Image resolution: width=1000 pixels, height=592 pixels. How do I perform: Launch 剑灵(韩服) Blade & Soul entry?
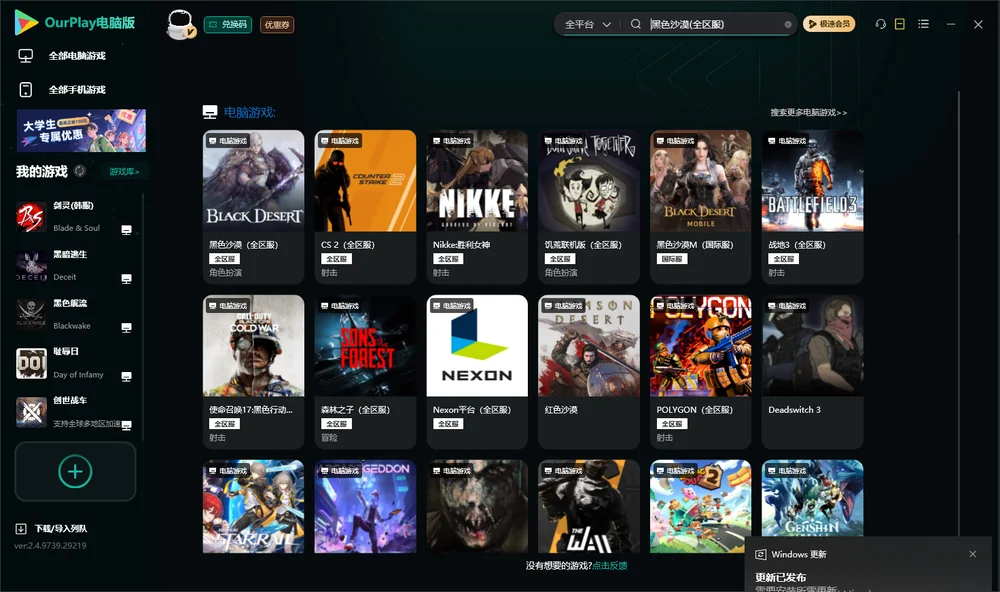coord(75,217)
